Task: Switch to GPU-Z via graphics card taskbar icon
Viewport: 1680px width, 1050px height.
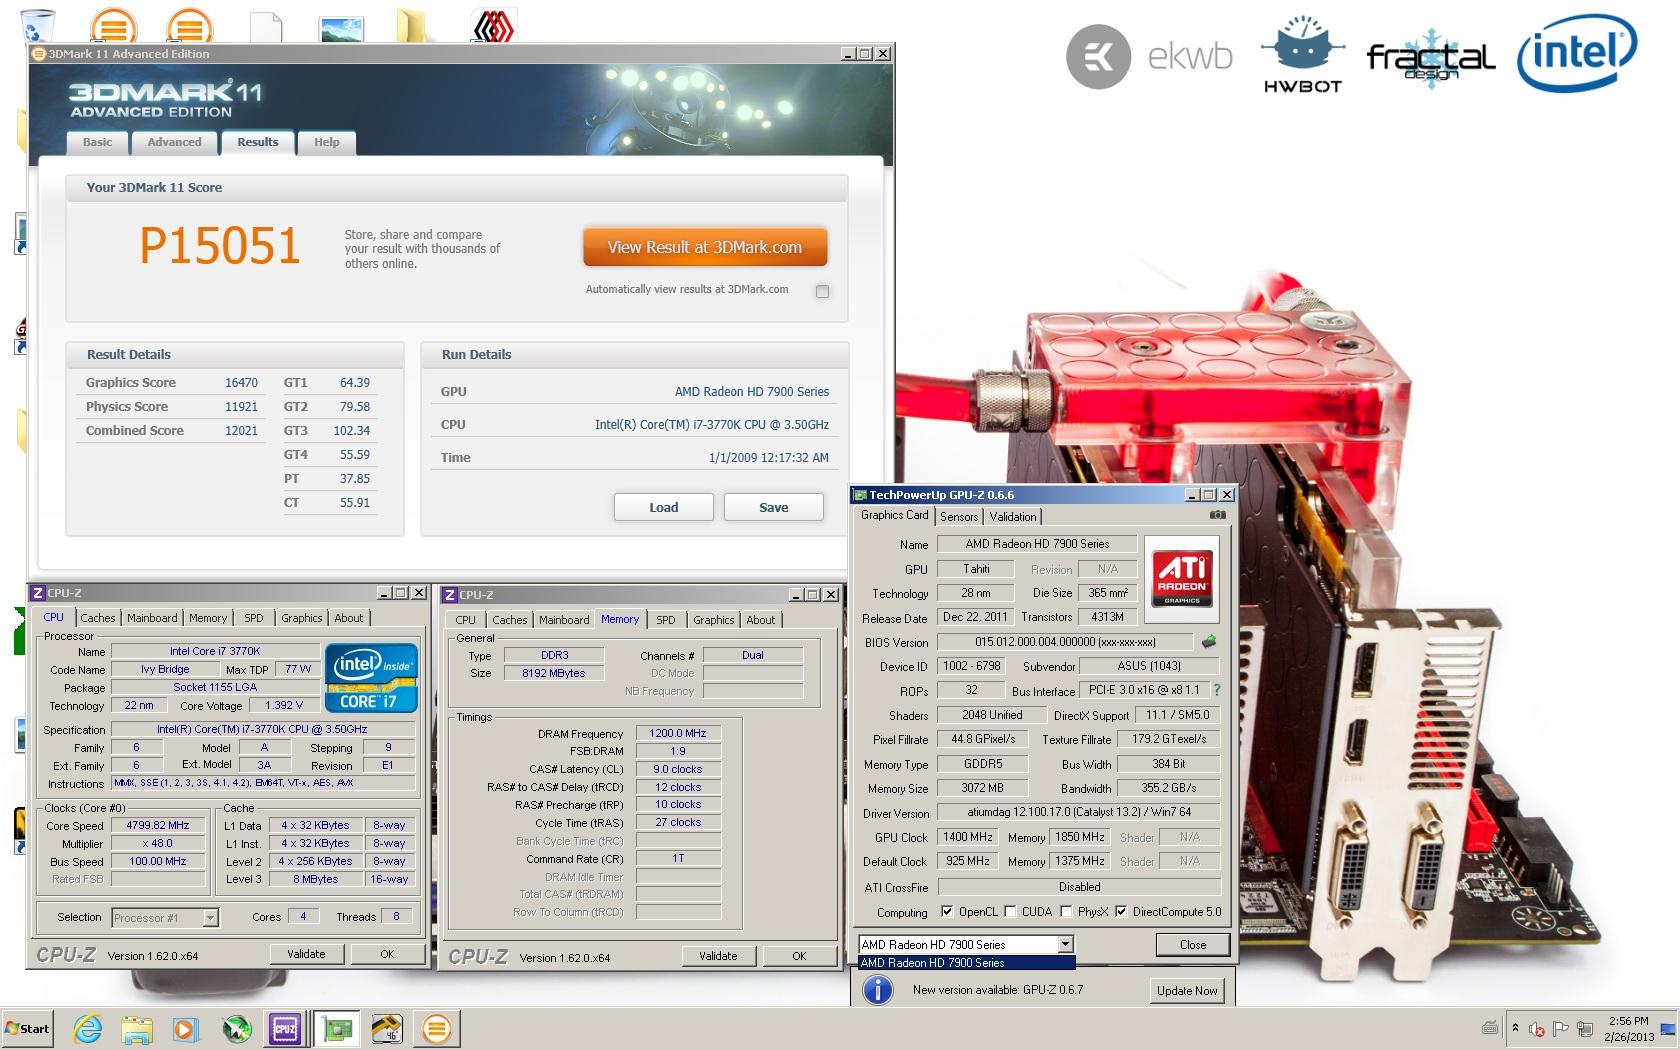Action: pos(337,1028)
